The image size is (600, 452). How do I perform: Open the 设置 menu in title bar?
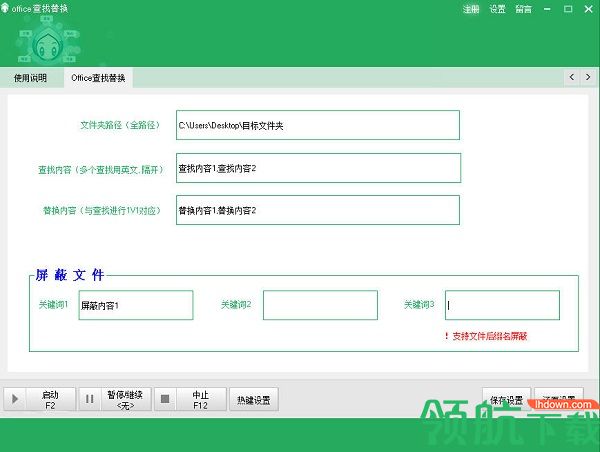pyautogui.click(x=497, y=9)
